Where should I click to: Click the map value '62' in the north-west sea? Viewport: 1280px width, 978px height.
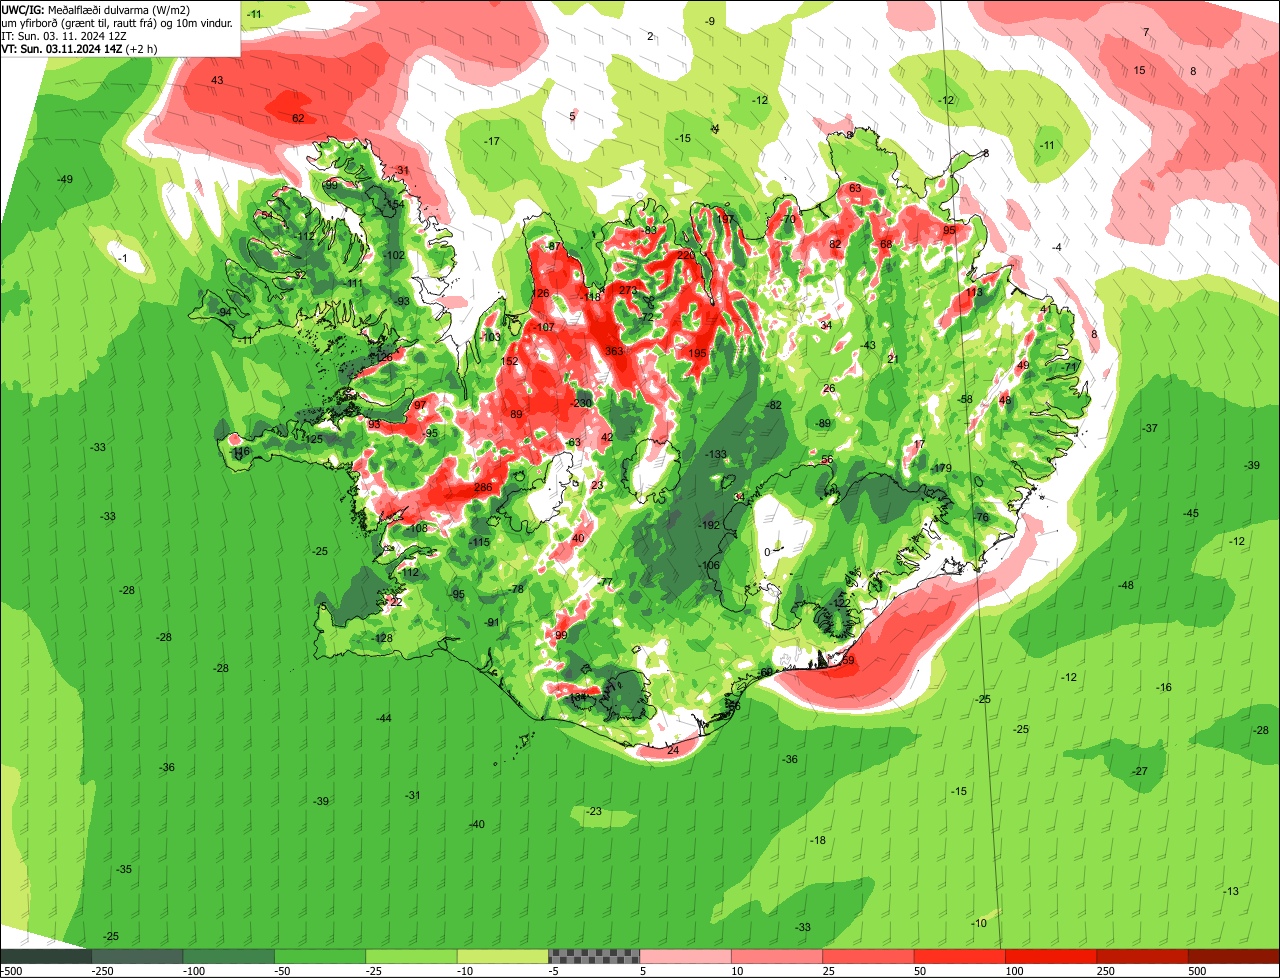pos(298,118)
